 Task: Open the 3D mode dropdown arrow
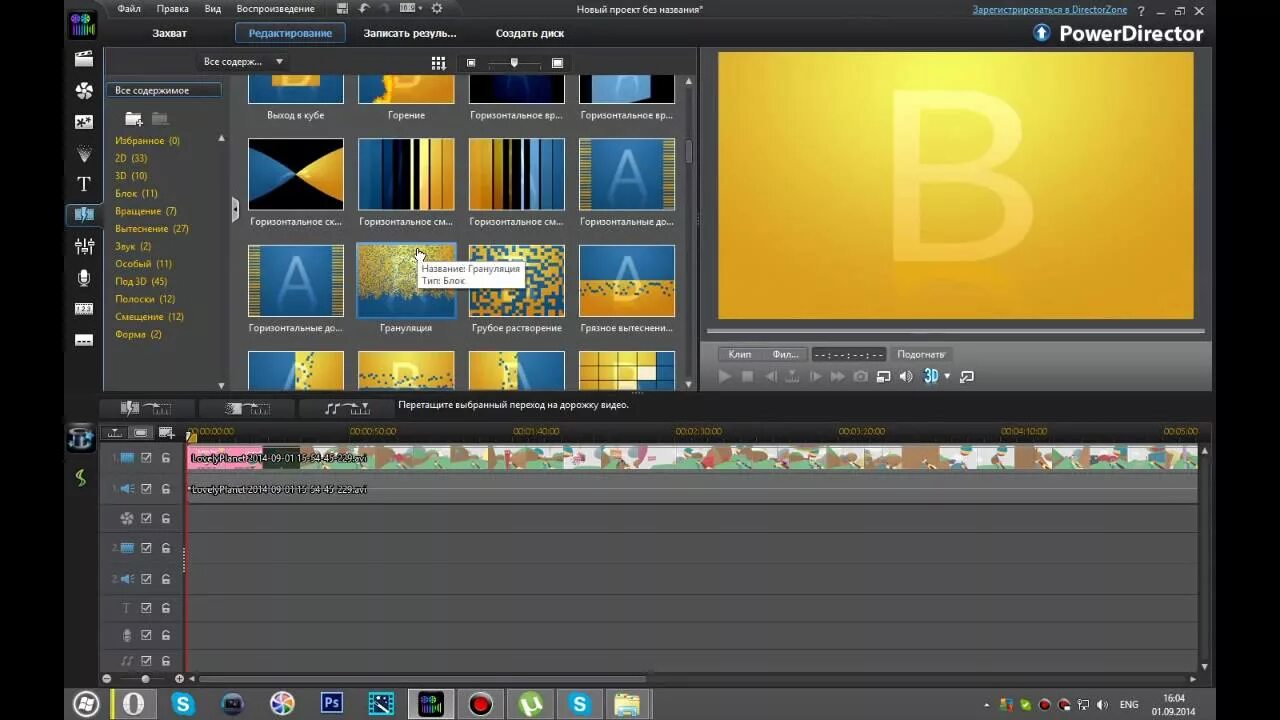[x=947, y=377]
